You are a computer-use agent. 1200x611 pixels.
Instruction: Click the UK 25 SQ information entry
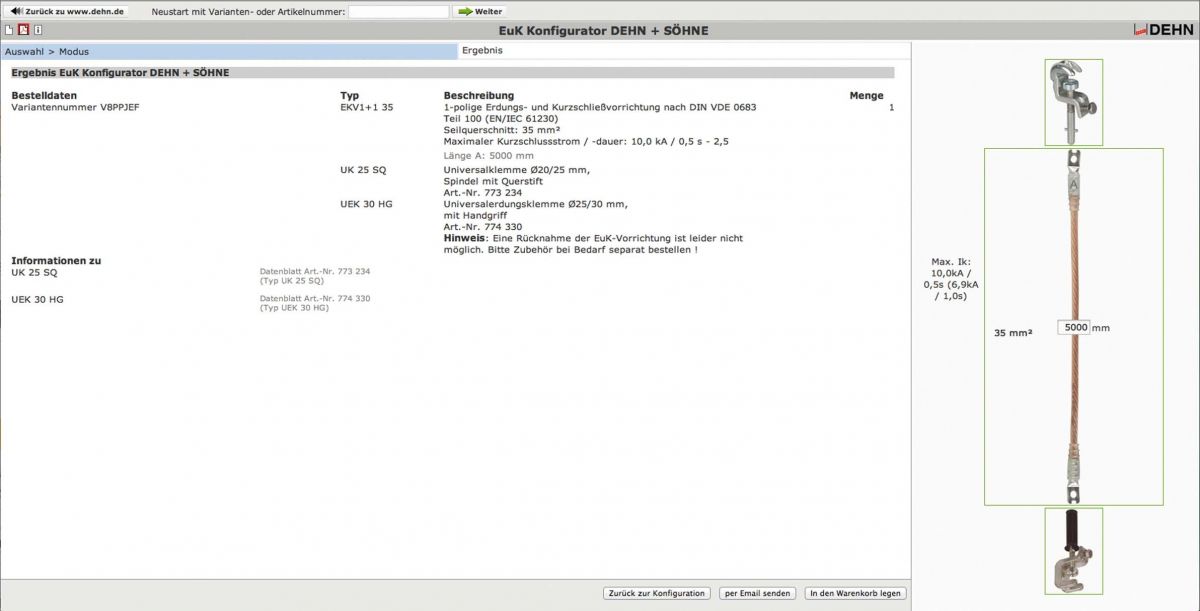click(x=35, y=272)
